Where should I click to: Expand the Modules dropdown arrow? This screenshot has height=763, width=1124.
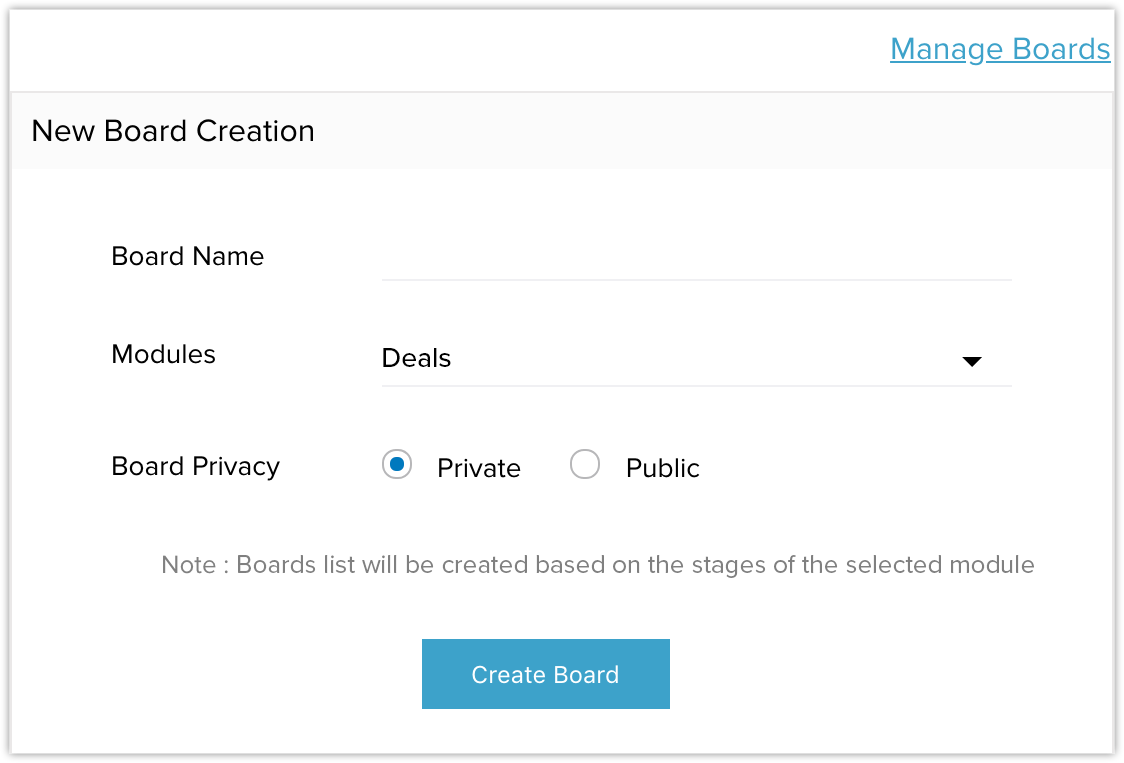971,361
